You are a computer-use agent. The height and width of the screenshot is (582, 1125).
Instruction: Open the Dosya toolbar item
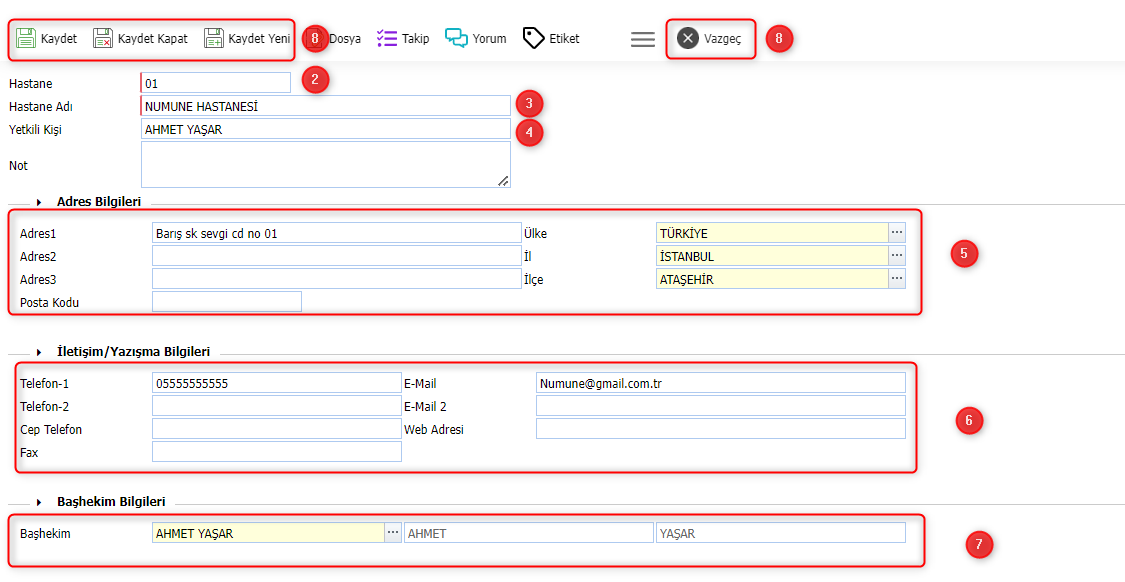[x=343, y=39]
